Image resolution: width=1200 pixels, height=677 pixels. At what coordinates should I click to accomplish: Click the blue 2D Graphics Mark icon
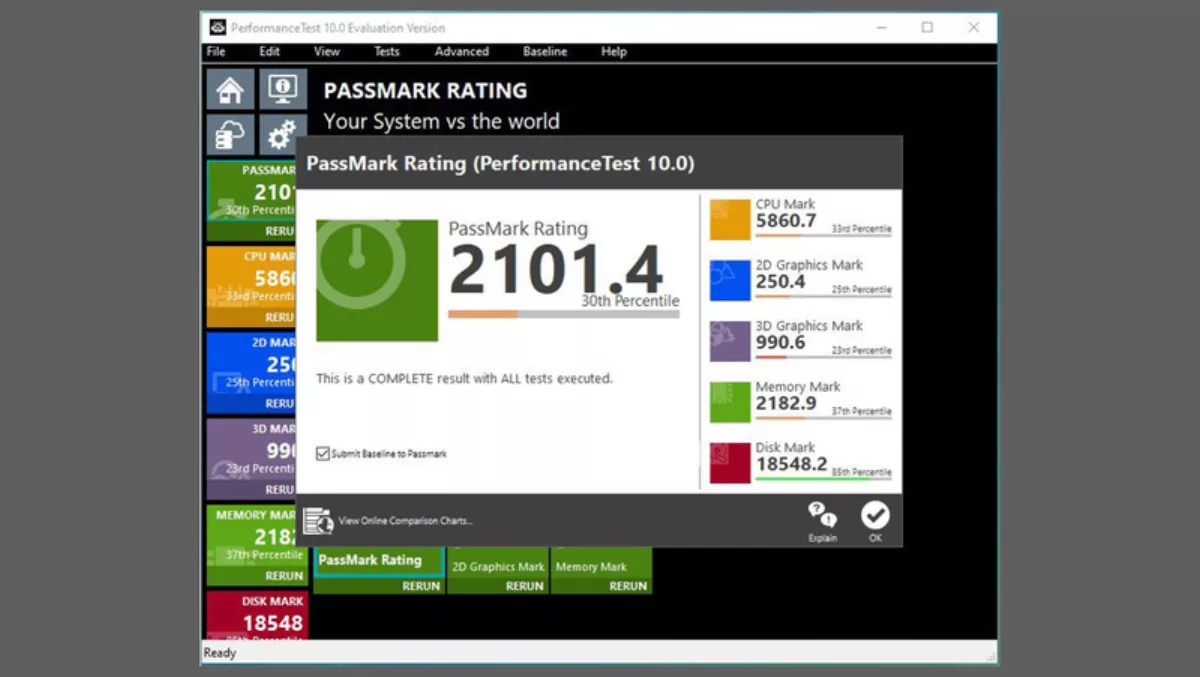point(730,280)
